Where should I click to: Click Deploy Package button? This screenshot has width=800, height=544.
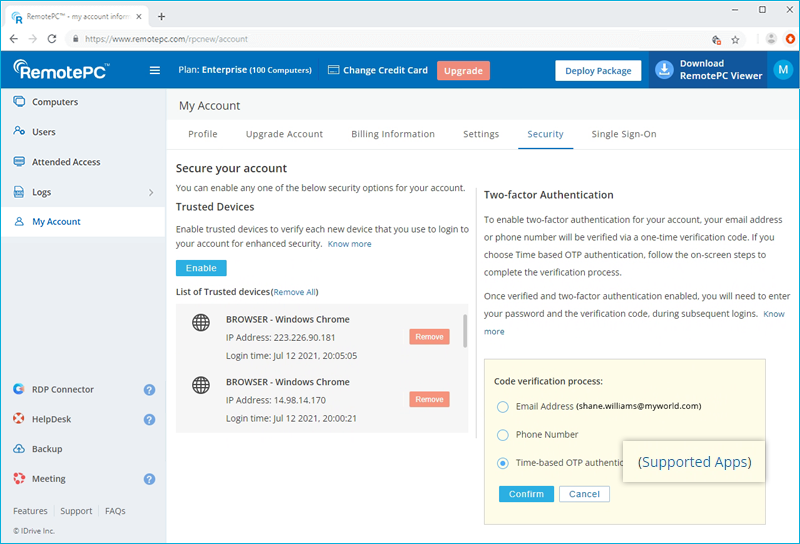pos(598,70)
